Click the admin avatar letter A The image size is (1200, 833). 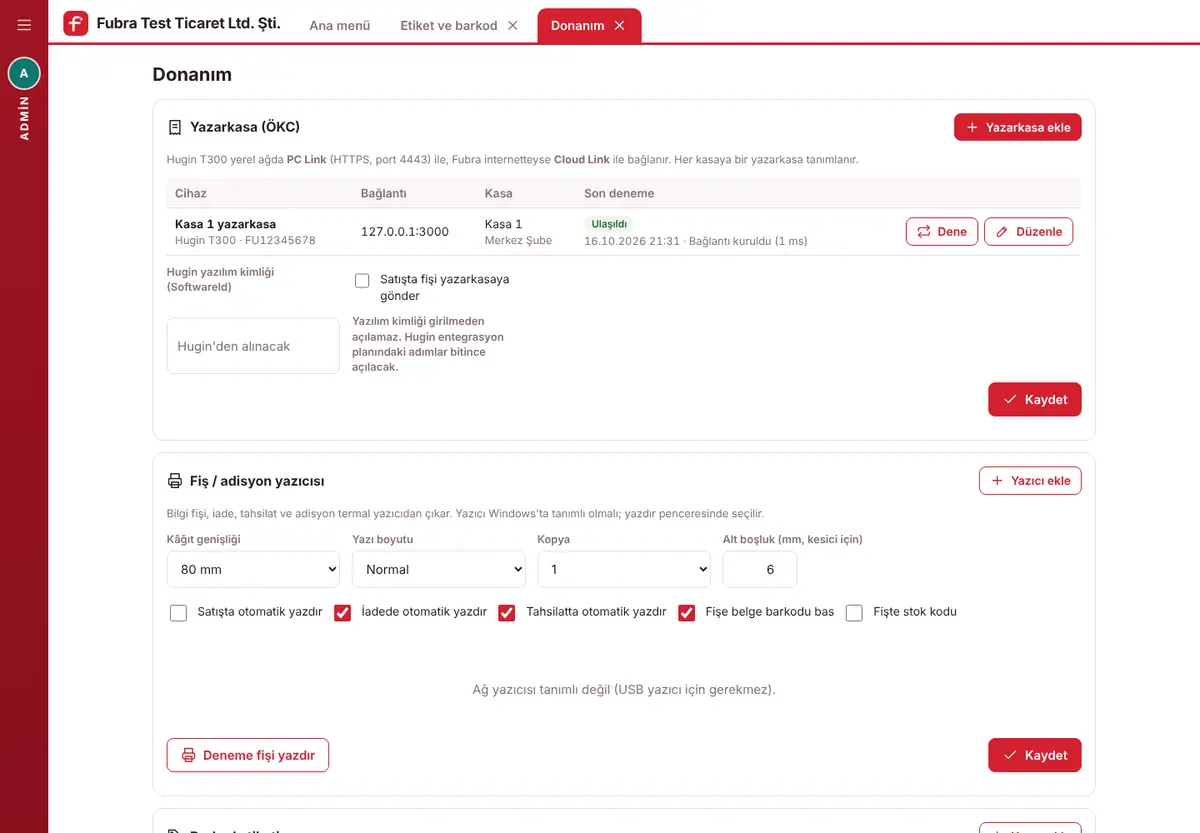tap(24, 73)
